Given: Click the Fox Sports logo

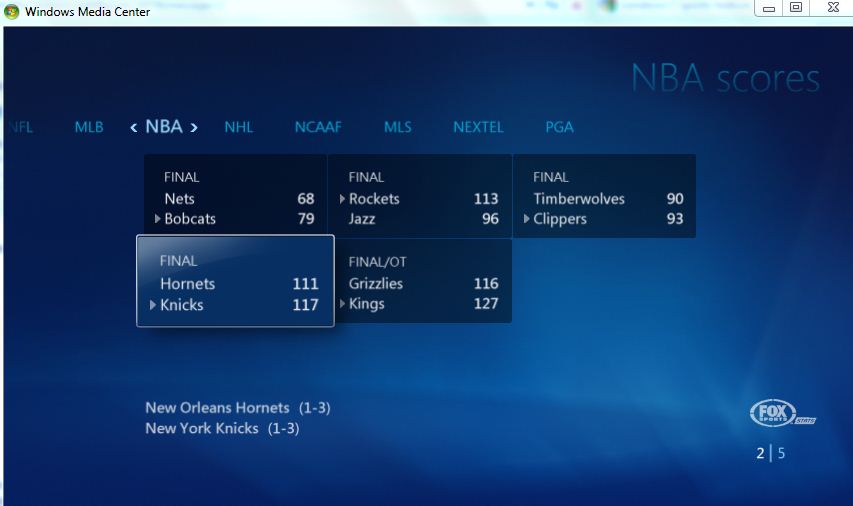Looking at the screenshot, I should click(x=782, y=414).
